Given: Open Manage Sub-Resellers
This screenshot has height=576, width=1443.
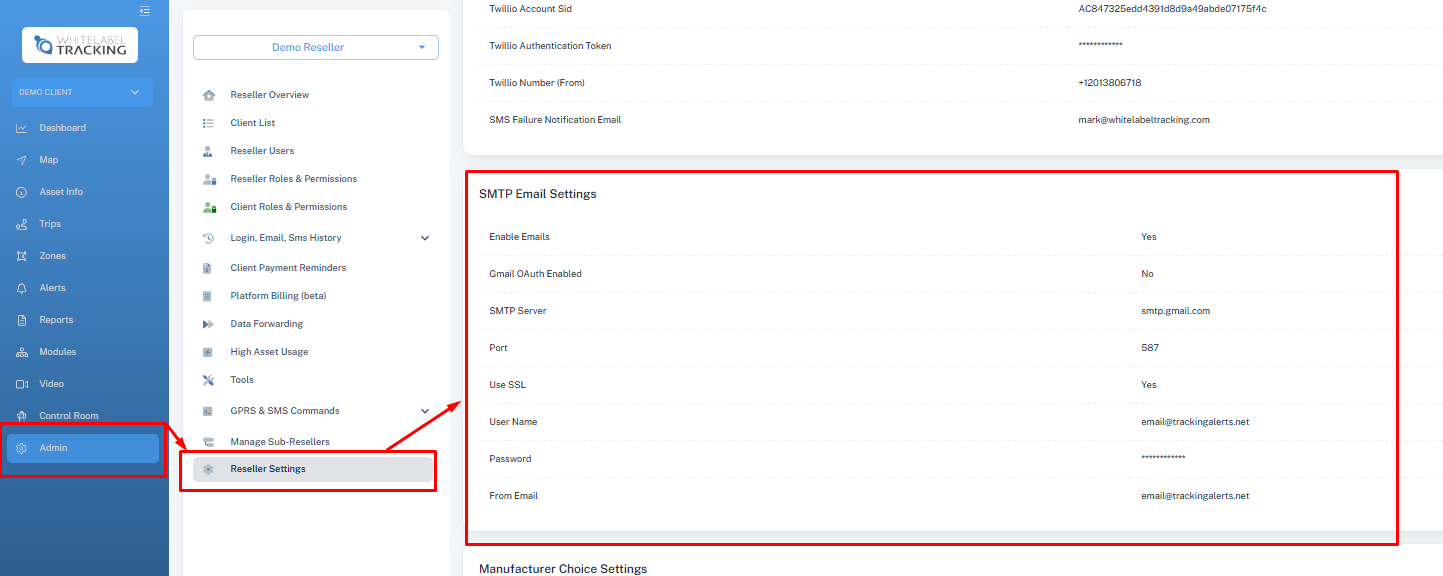Looking at the screenshot, I should coord(280,442).
